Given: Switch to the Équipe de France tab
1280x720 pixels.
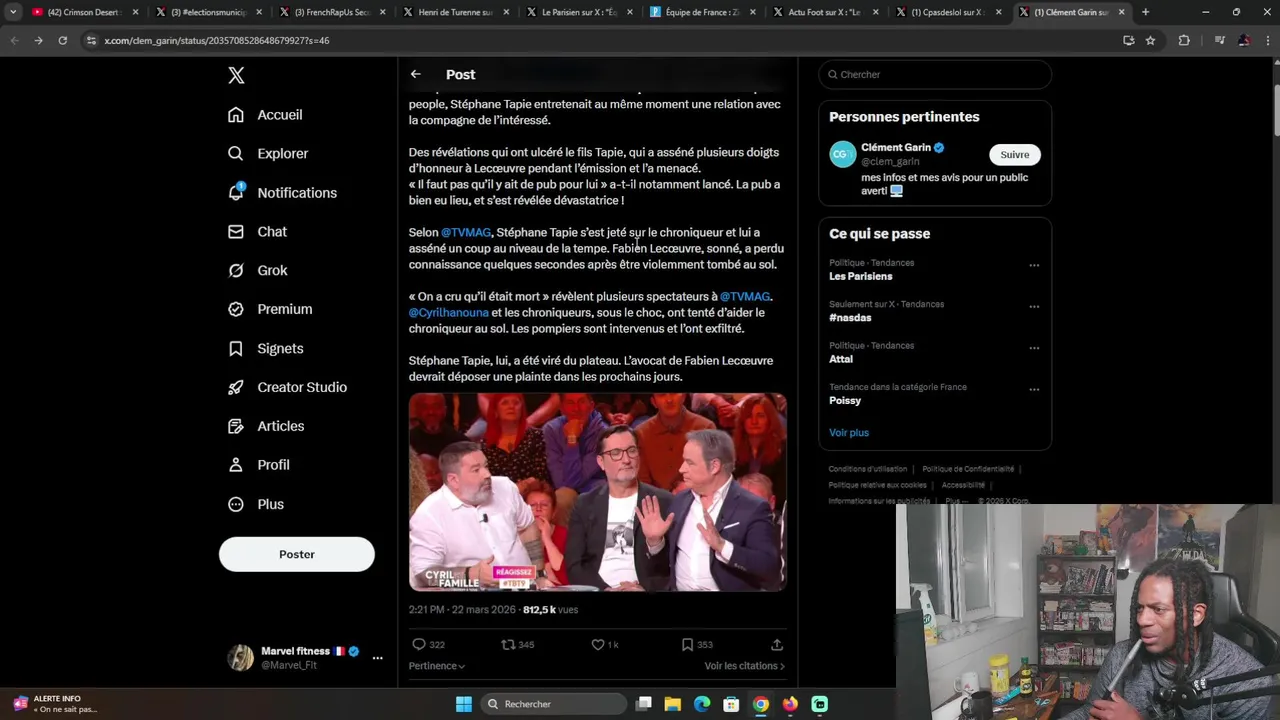Looking at the screenshot, I should (702, 12).
